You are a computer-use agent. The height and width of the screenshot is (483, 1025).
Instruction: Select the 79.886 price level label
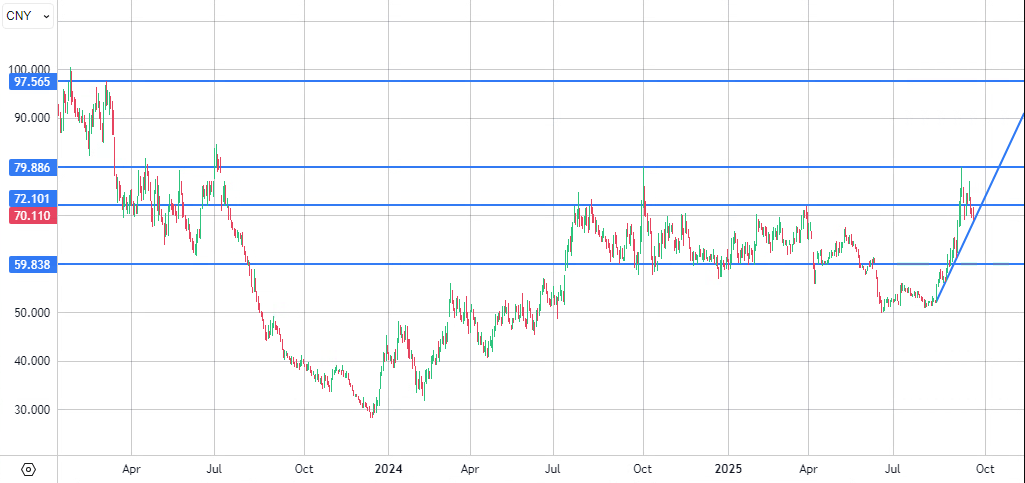(32, 167)
